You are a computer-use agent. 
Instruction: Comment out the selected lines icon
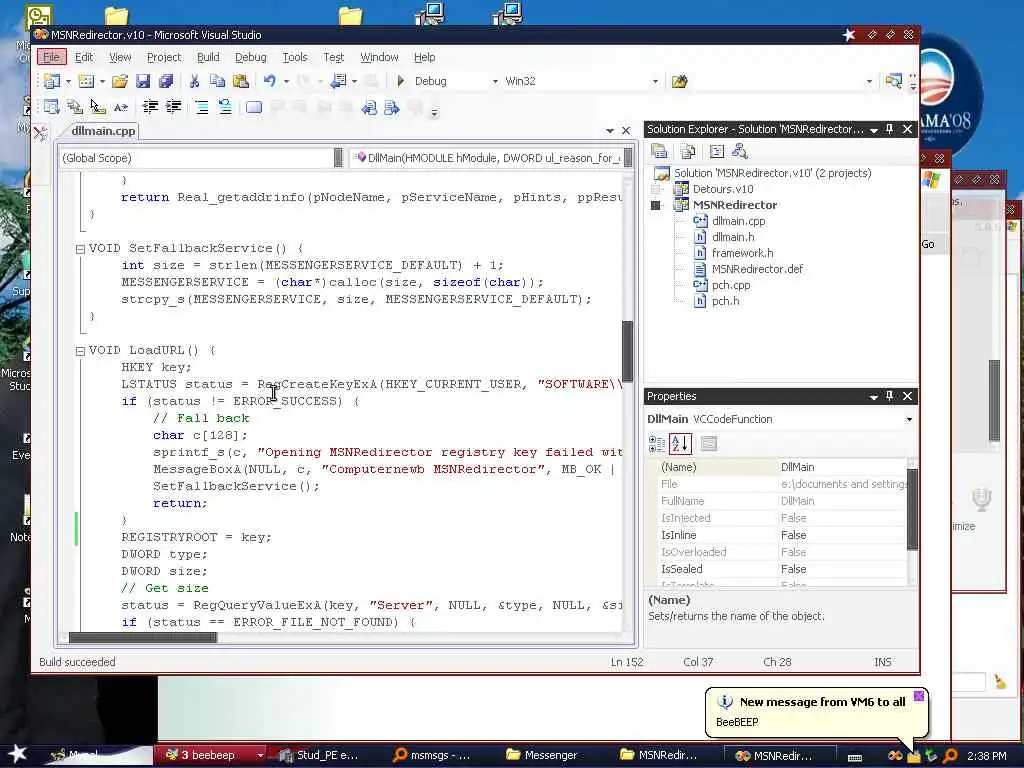coord(202,107)
